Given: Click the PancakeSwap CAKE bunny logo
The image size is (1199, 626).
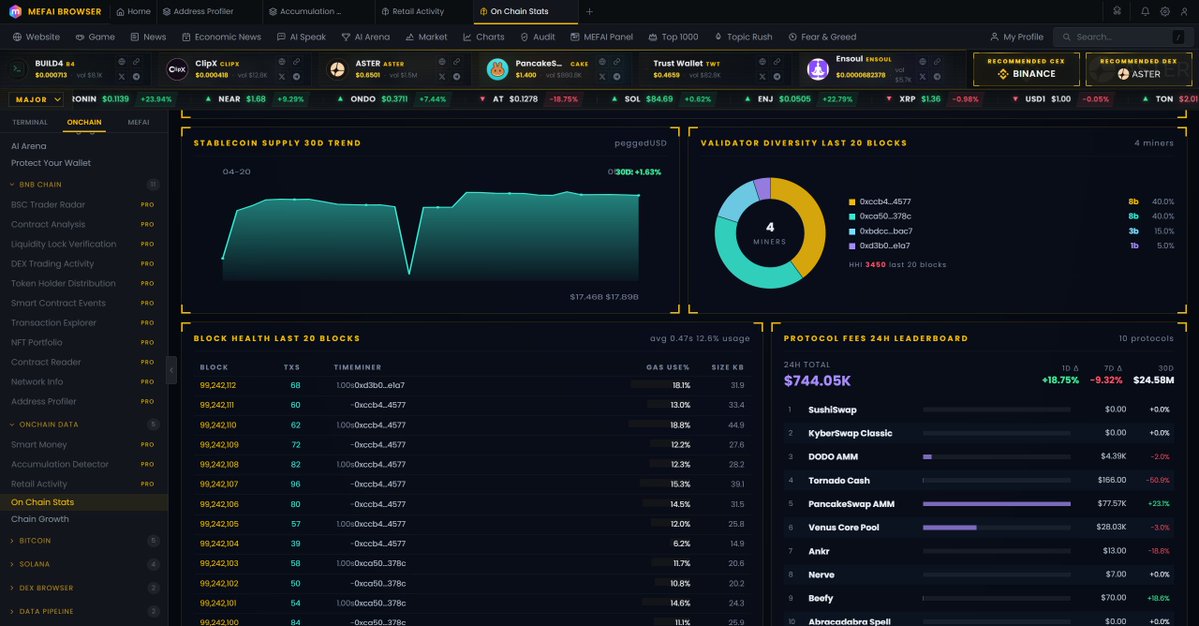Looking at the screenshot, I should pyautogui.click(x=498, y=70).
